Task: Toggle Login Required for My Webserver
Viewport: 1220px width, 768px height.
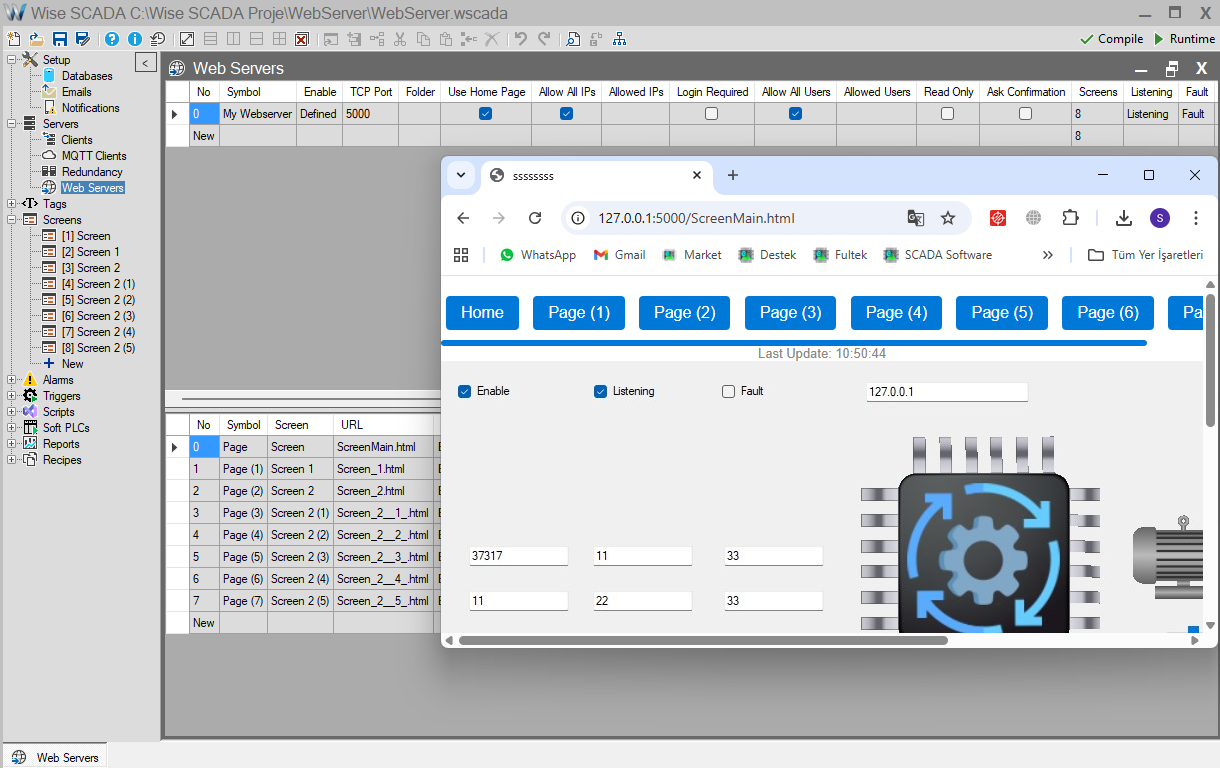Action: 711,114
